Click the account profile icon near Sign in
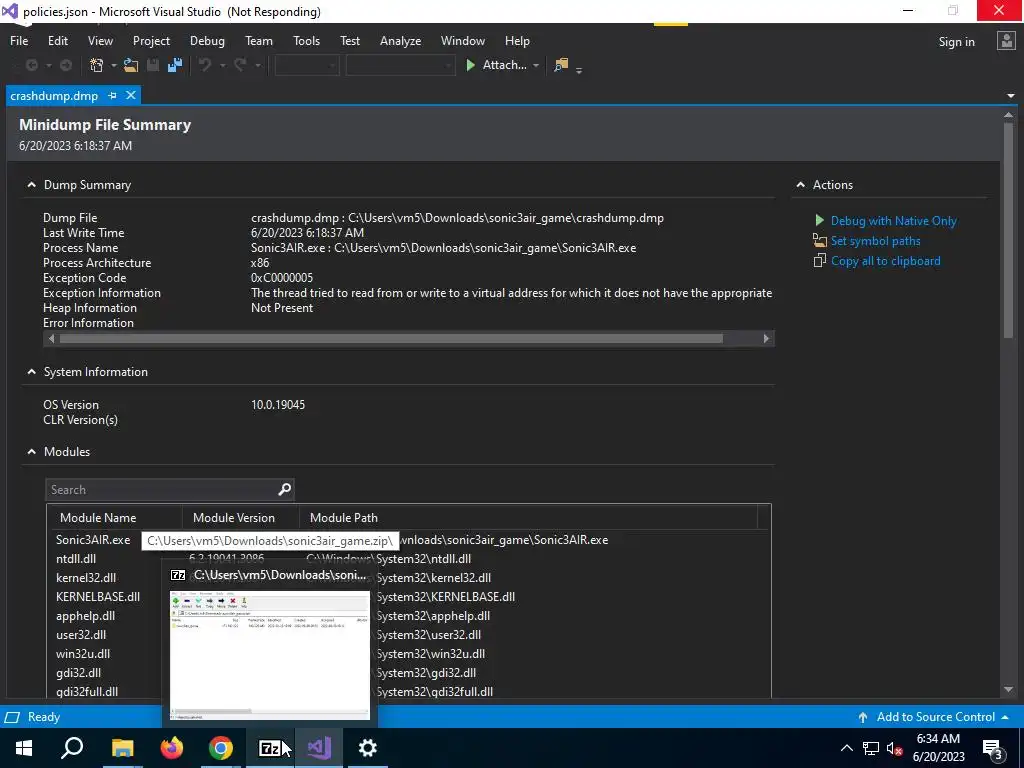The image size is (1024, 768). 1006,41
